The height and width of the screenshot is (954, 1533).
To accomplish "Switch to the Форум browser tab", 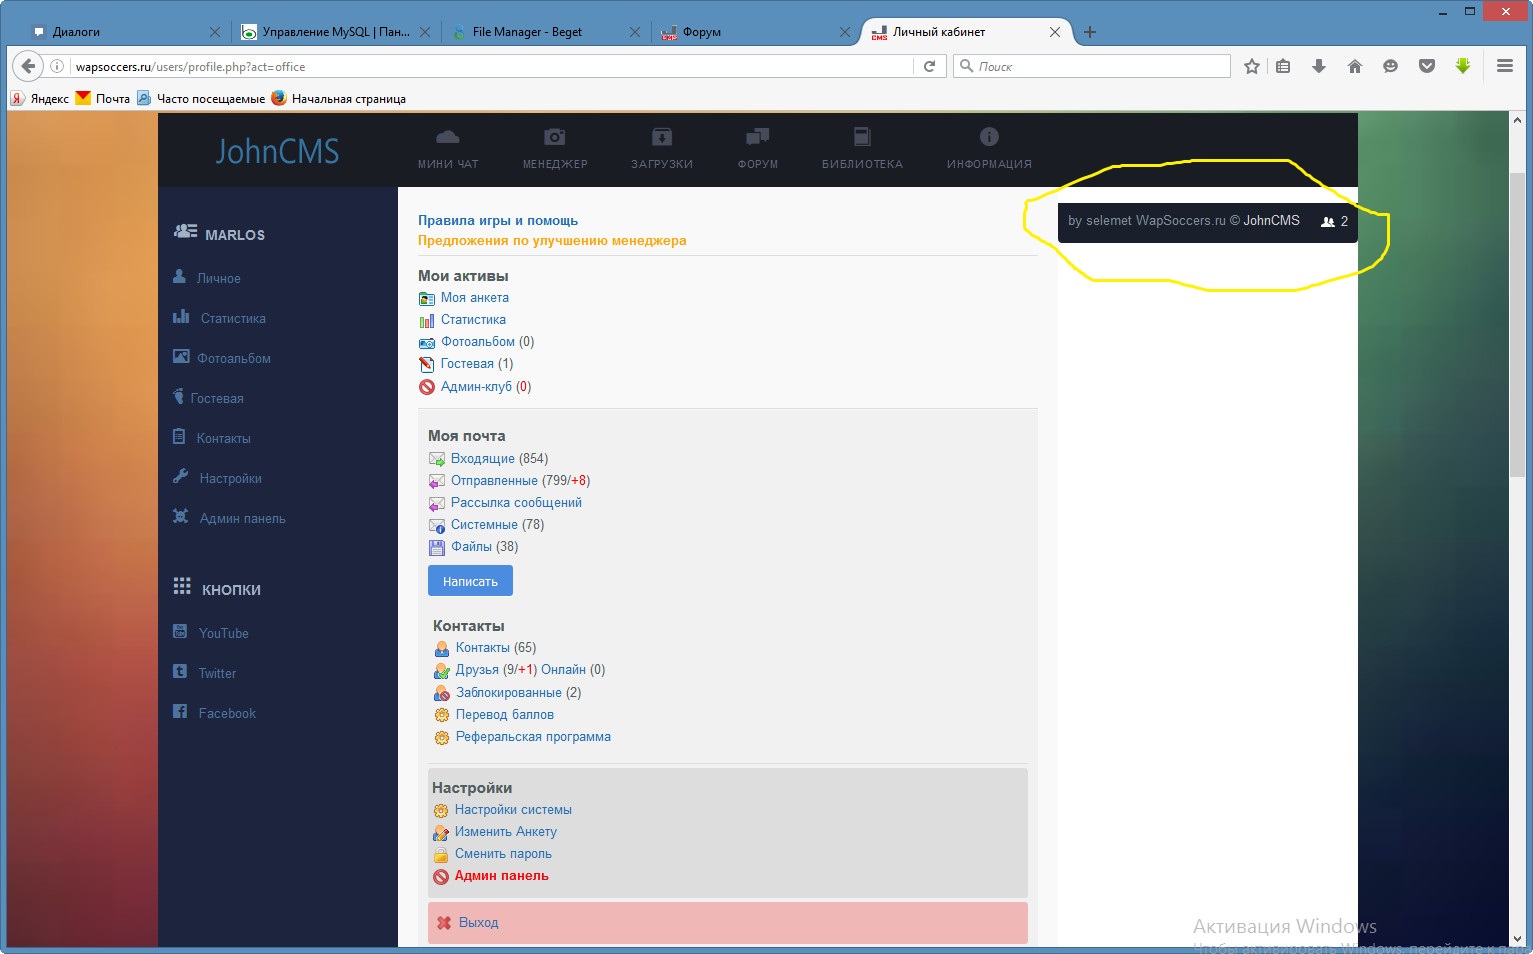I will click(x=702, y=32).
